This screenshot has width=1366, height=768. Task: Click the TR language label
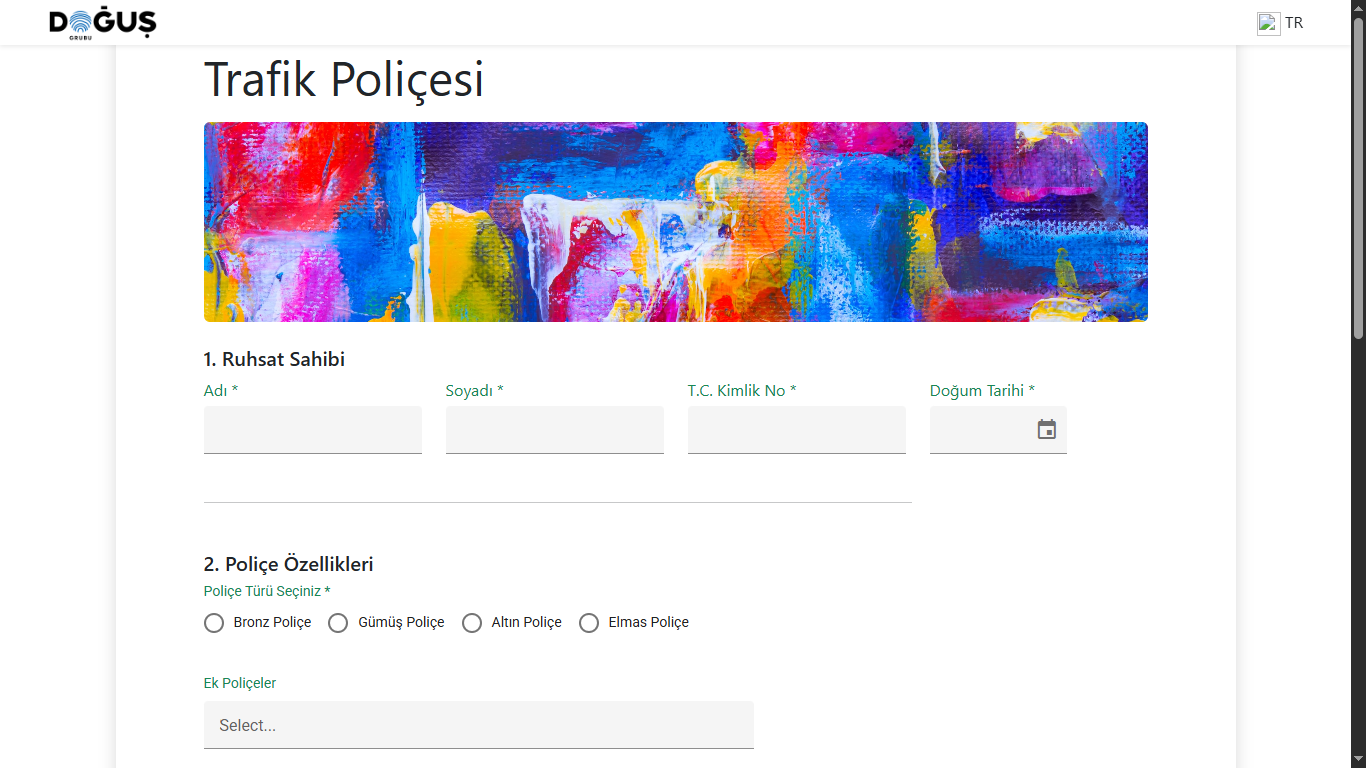click(x=1294, y=23)
